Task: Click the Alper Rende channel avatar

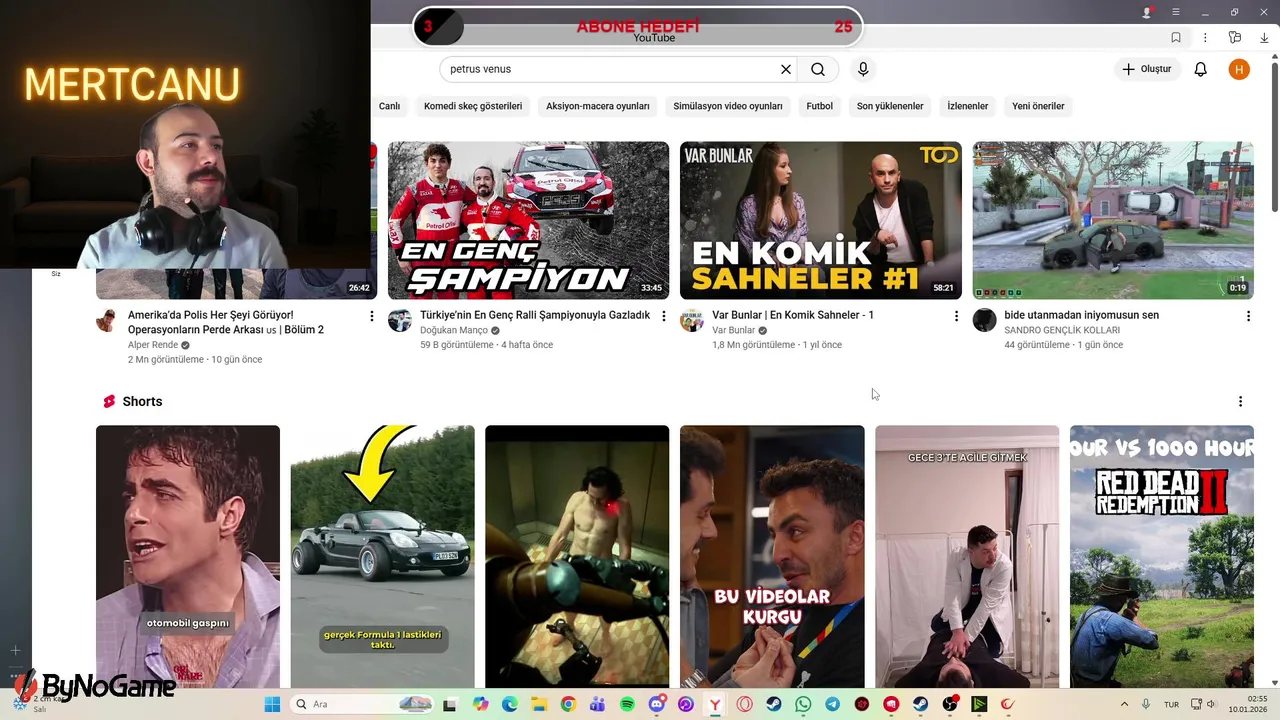Action: click(x=107, y=320)
